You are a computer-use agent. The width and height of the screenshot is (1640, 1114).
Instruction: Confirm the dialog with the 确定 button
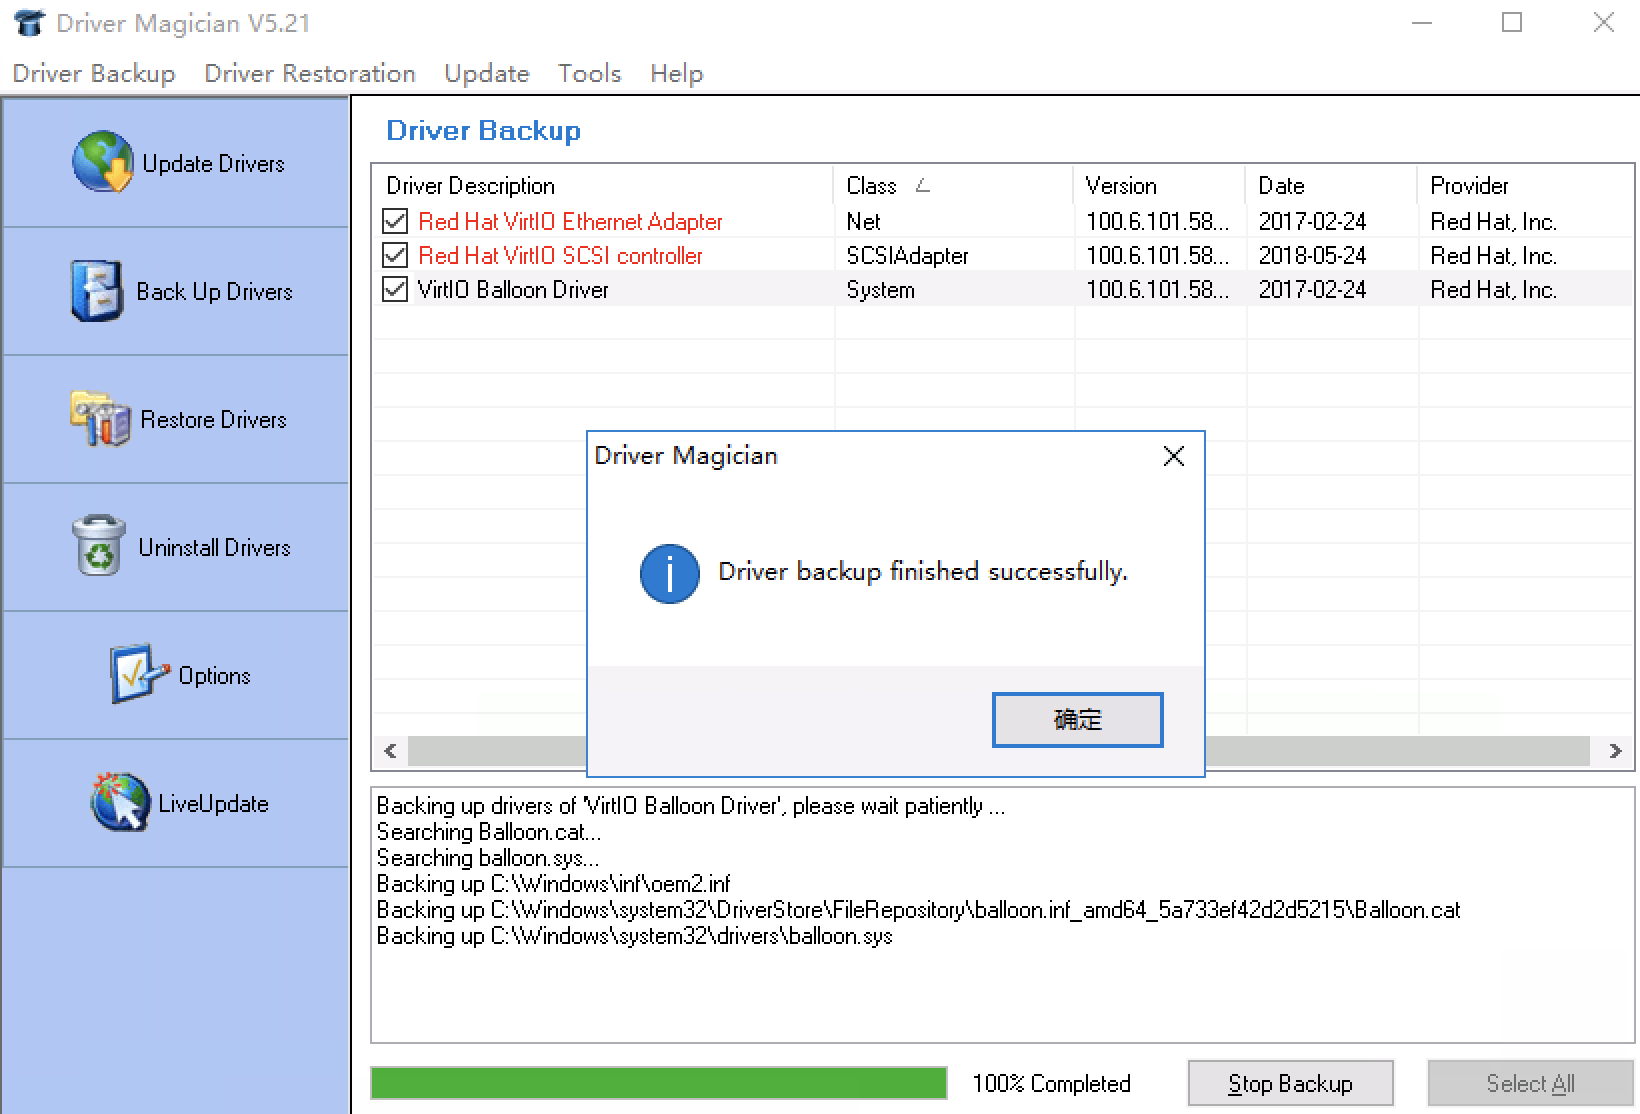point(1077,719)
